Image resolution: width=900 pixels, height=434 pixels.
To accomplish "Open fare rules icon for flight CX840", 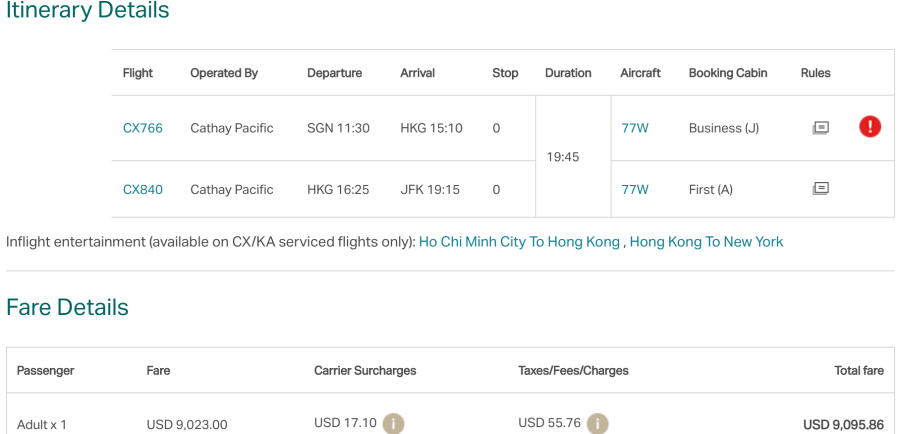I will coord(821,188).
